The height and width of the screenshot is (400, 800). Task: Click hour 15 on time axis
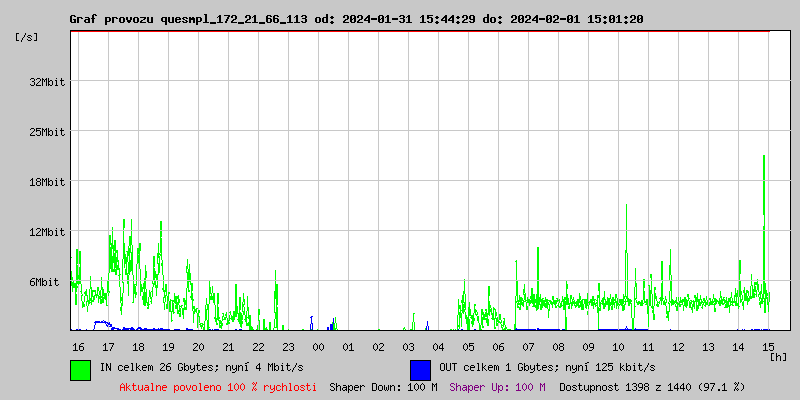tap(768, 347)
